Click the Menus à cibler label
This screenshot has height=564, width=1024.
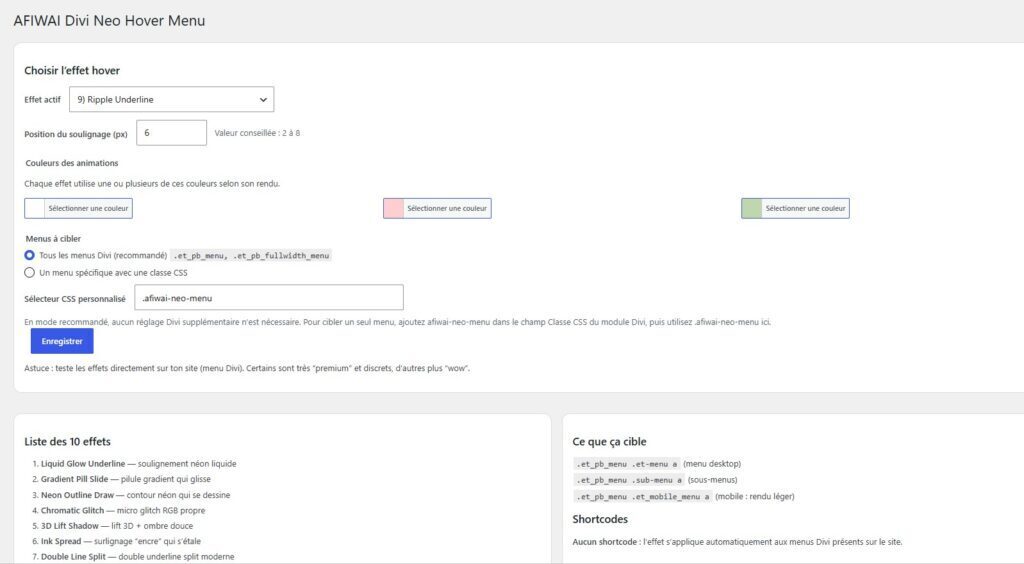point(53,239)
